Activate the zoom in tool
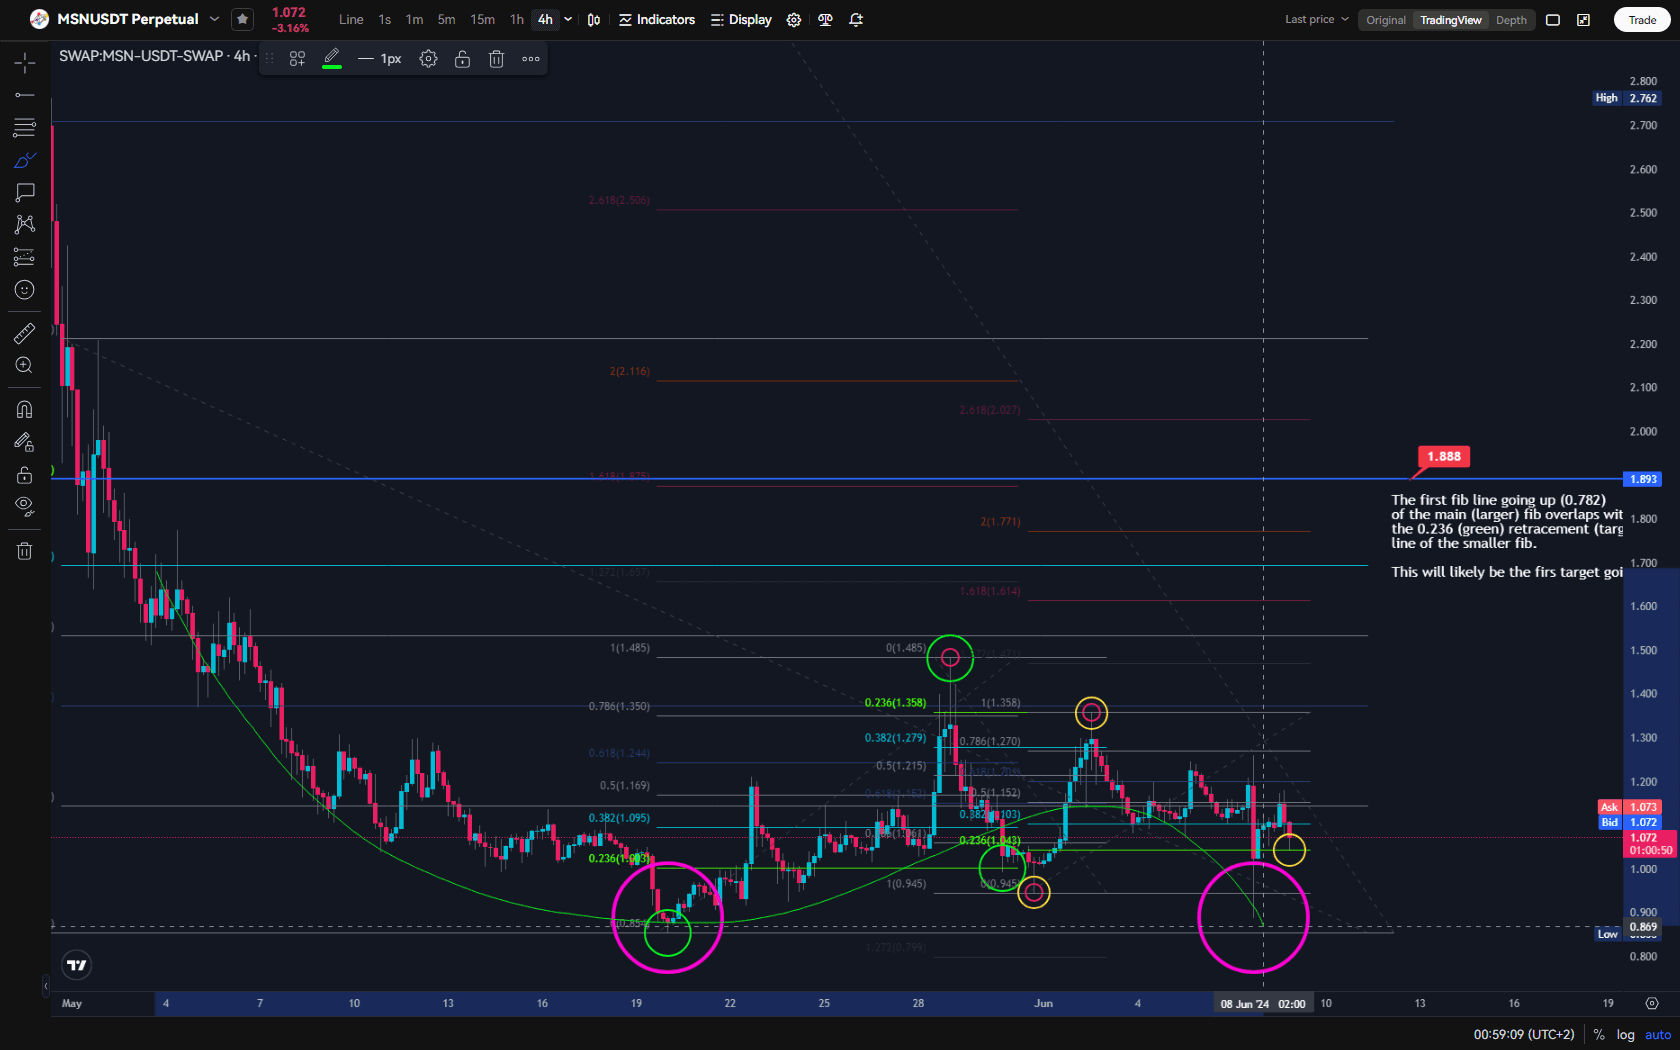This screenshot has height=1050, width=1680. [x=25, y=366]
